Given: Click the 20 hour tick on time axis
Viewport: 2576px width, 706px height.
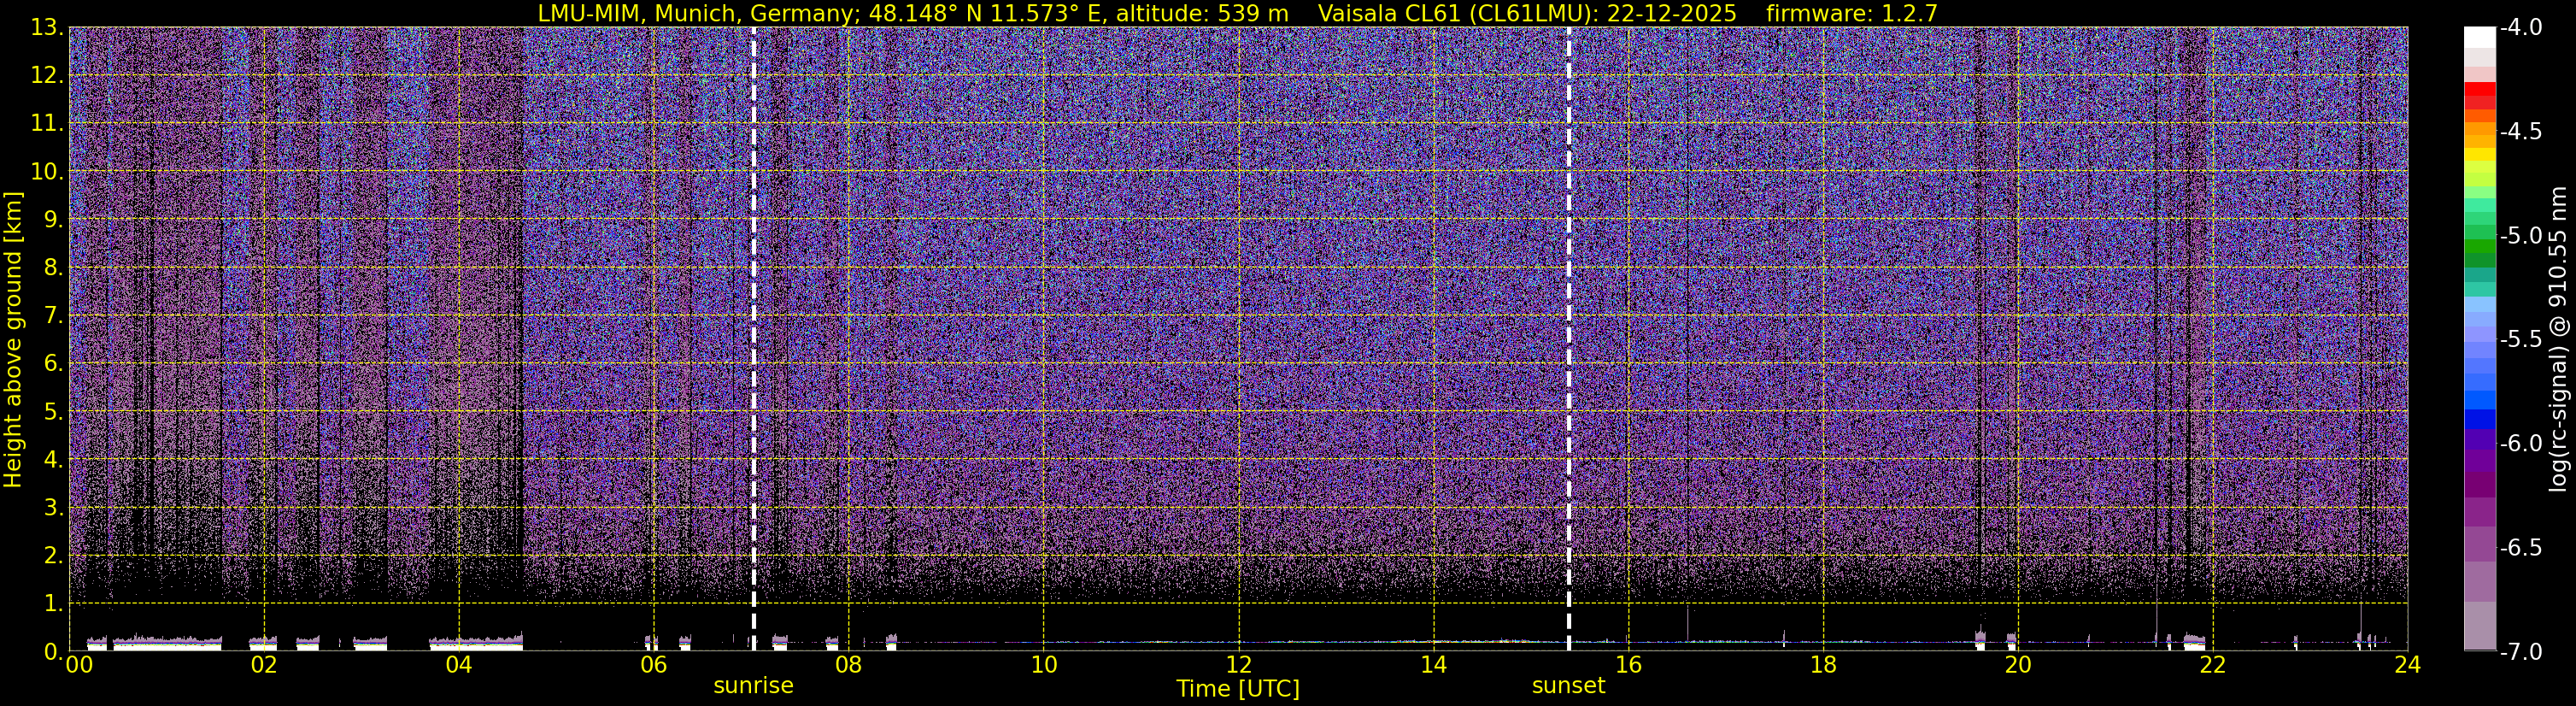Looking at the screenshot, I should click(x=2018, y=666).
